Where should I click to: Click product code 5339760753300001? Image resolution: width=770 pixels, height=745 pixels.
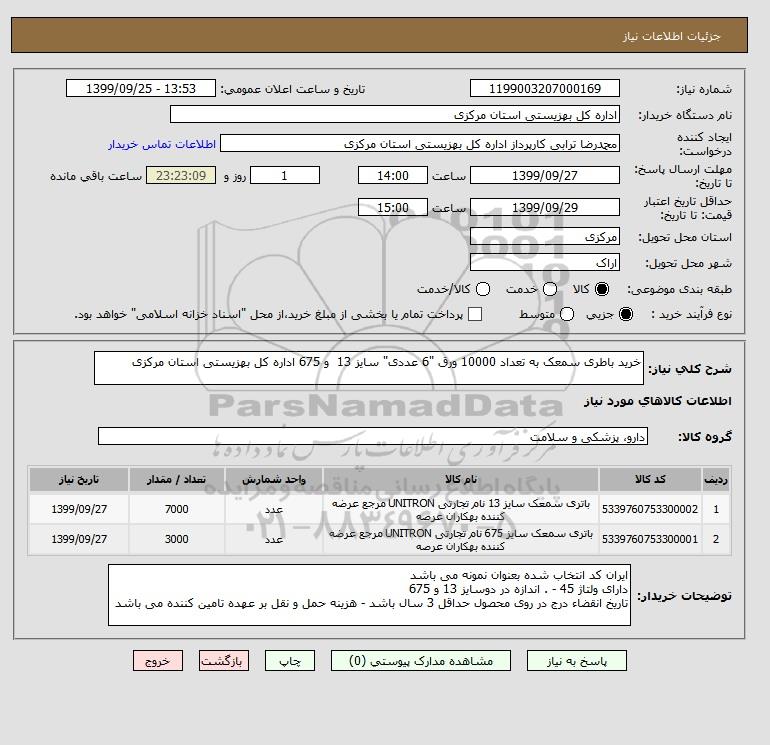tap(650, 539)
